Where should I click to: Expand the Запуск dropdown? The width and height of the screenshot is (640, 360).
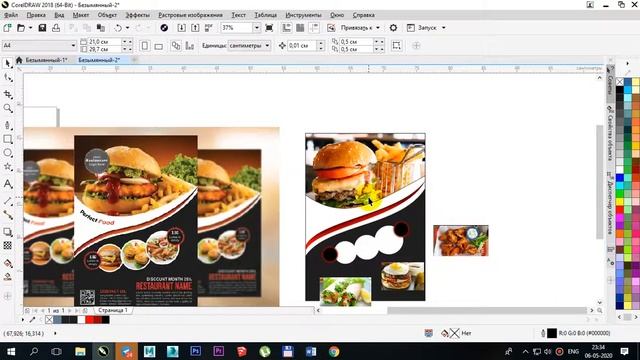pyautogui.click(x=444, y=28)
